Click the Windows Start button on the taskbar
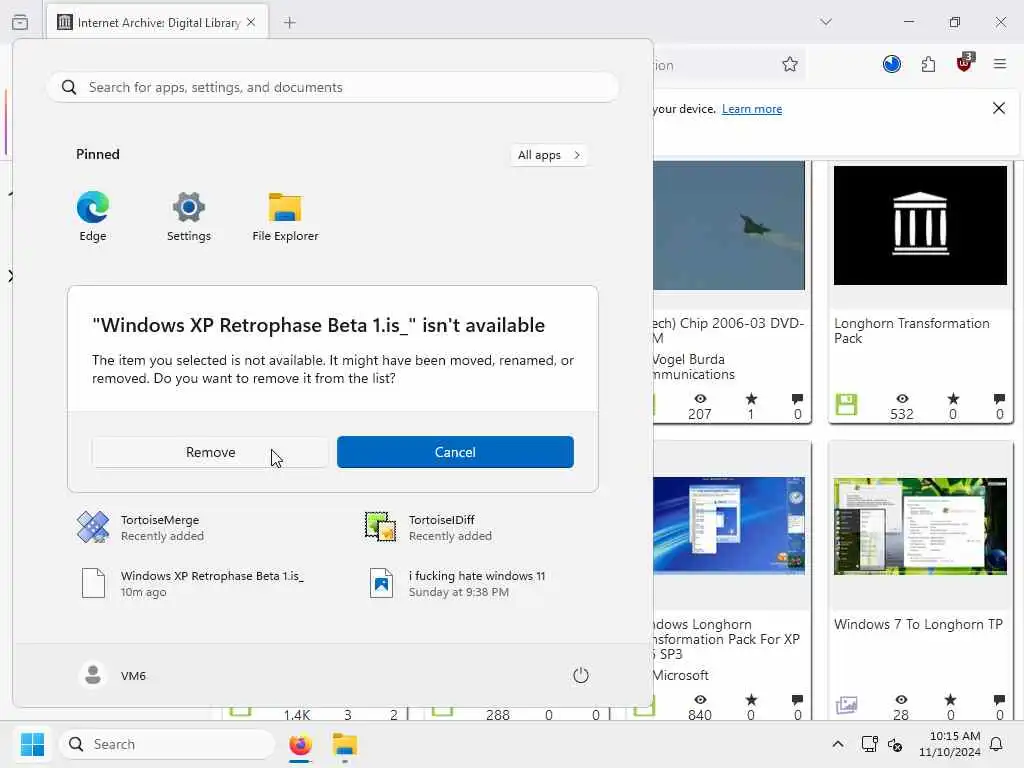 [x=32, y=744]
